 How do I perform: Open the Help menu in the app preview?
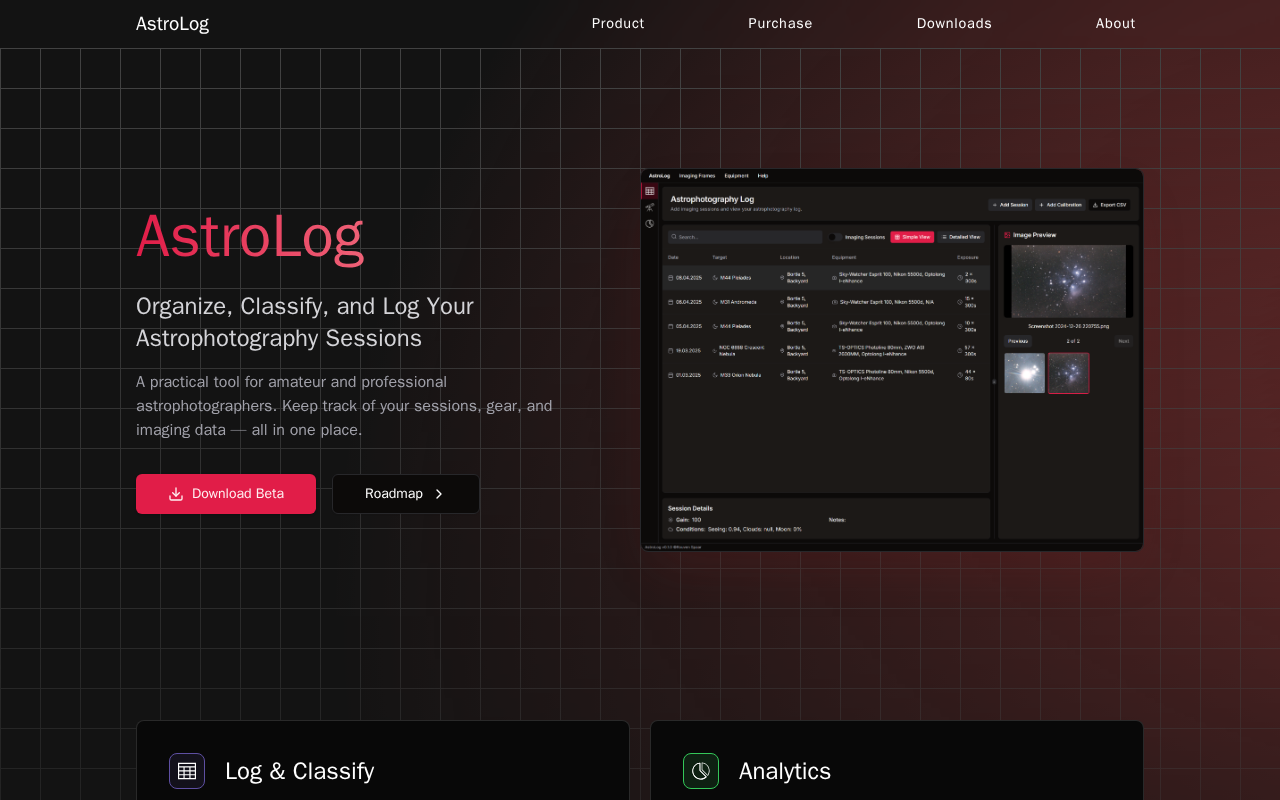[x=763, y=176]
